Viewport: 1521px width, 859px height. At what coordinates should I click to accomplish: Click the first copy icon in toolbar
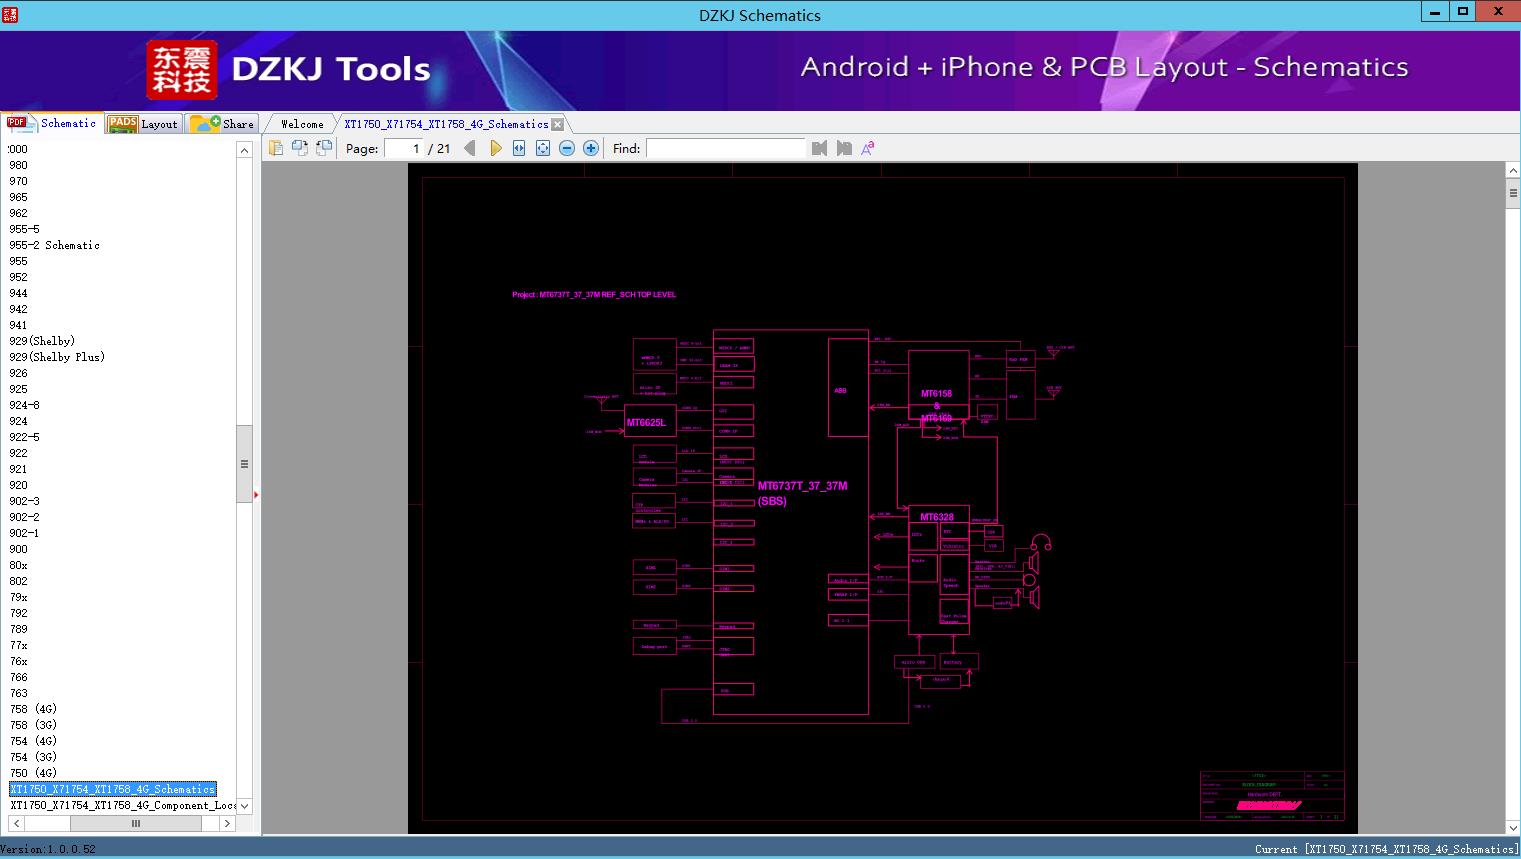click(x=276, y=148)
